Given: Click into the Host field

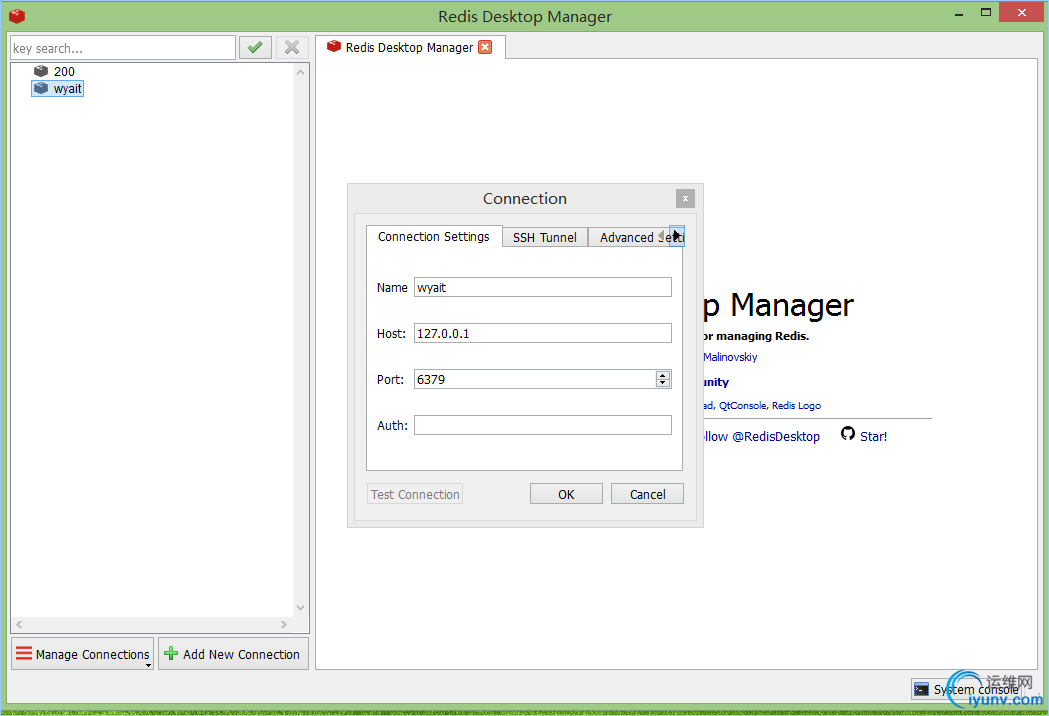Looking at the screenshot, I should (543, 333).
